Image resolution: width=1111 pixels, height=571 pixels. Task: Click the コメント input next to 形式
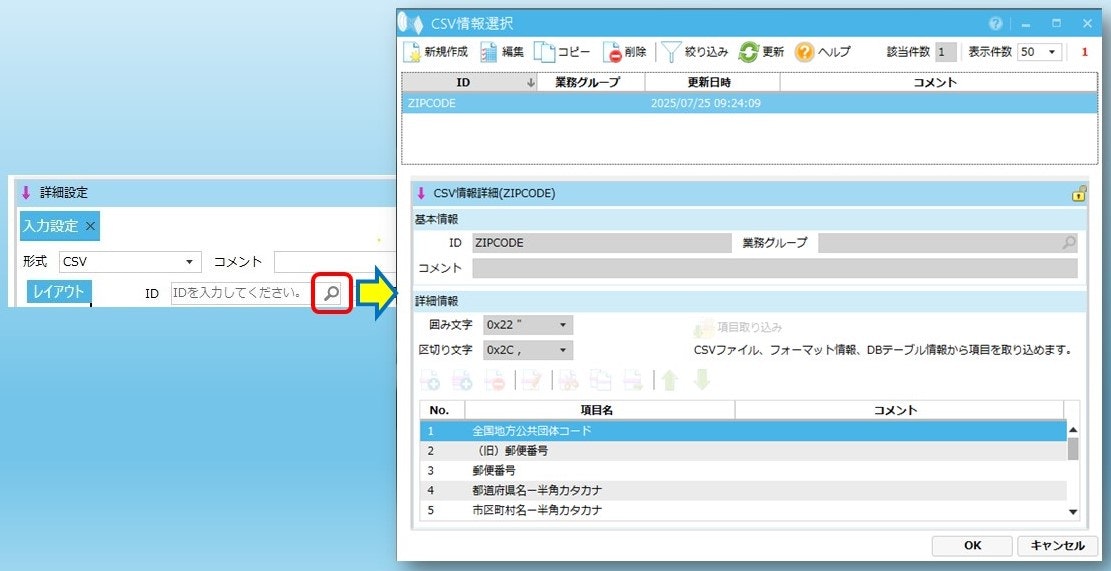click(x=334, y=261)
